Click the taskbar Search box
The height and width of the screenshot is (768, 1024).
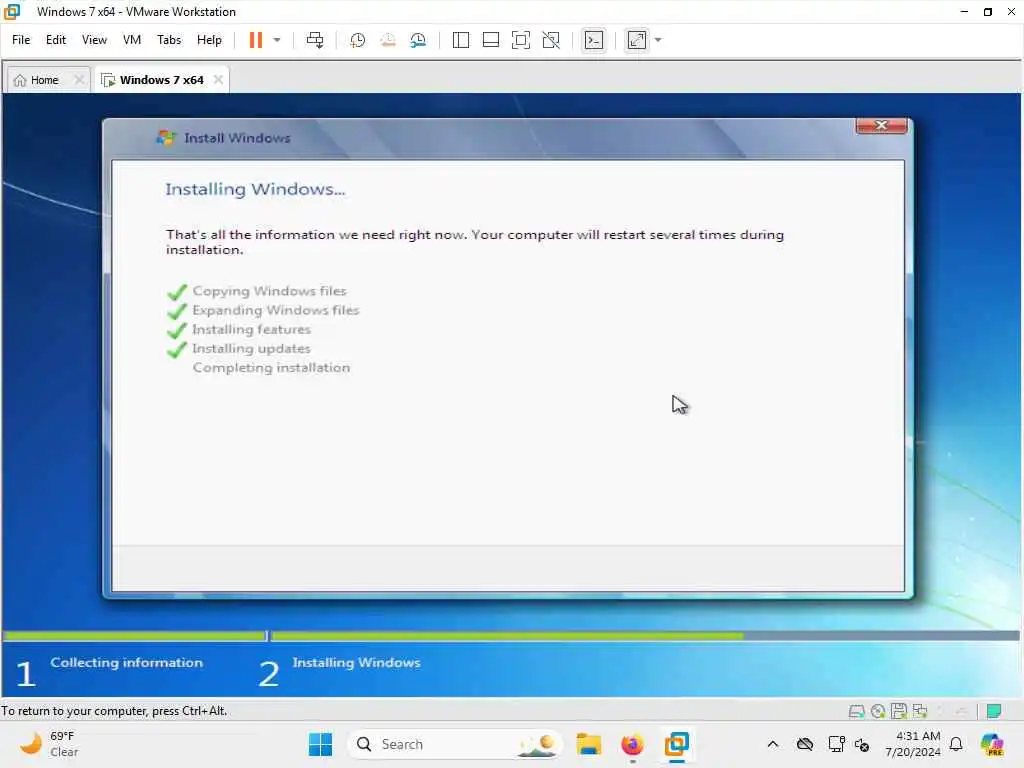click(x=455, y=744)
